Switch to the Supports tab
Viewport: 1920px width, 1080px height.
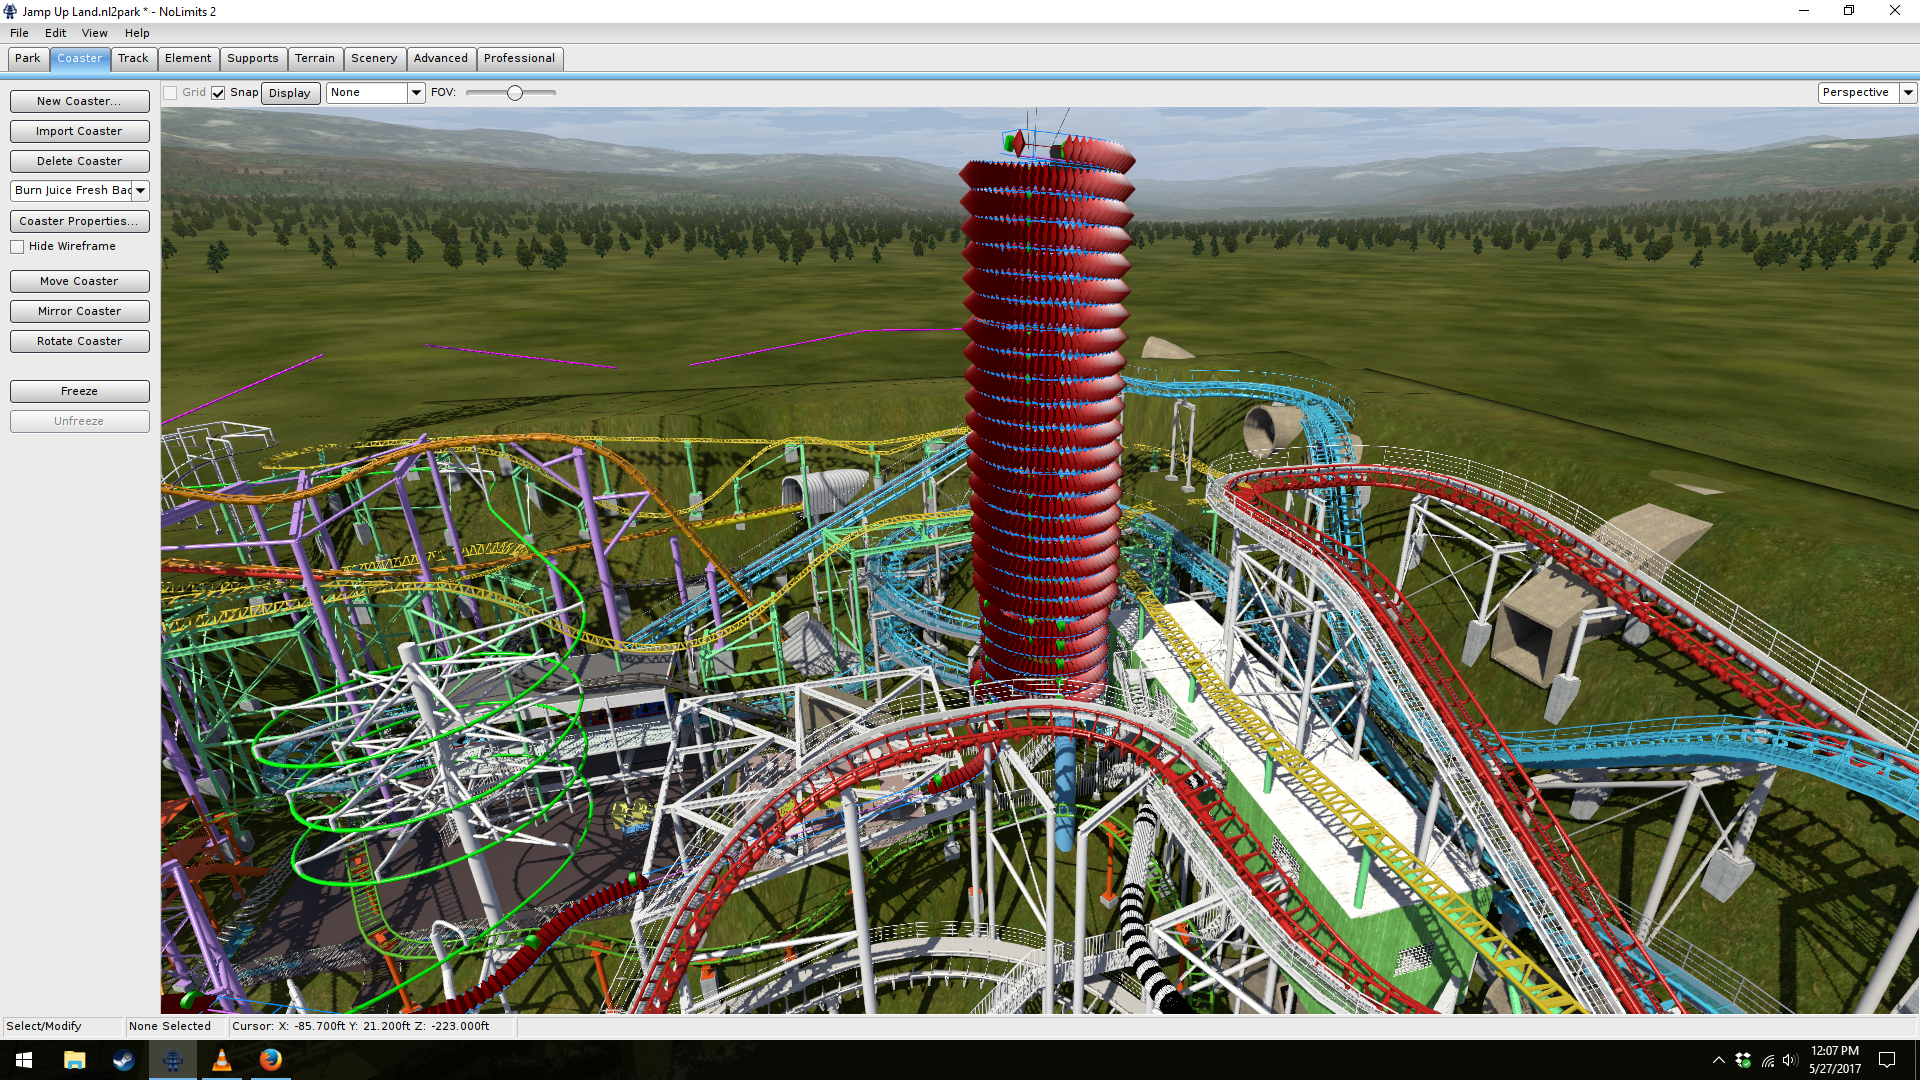pyautogui.click(x=252, y=59)
